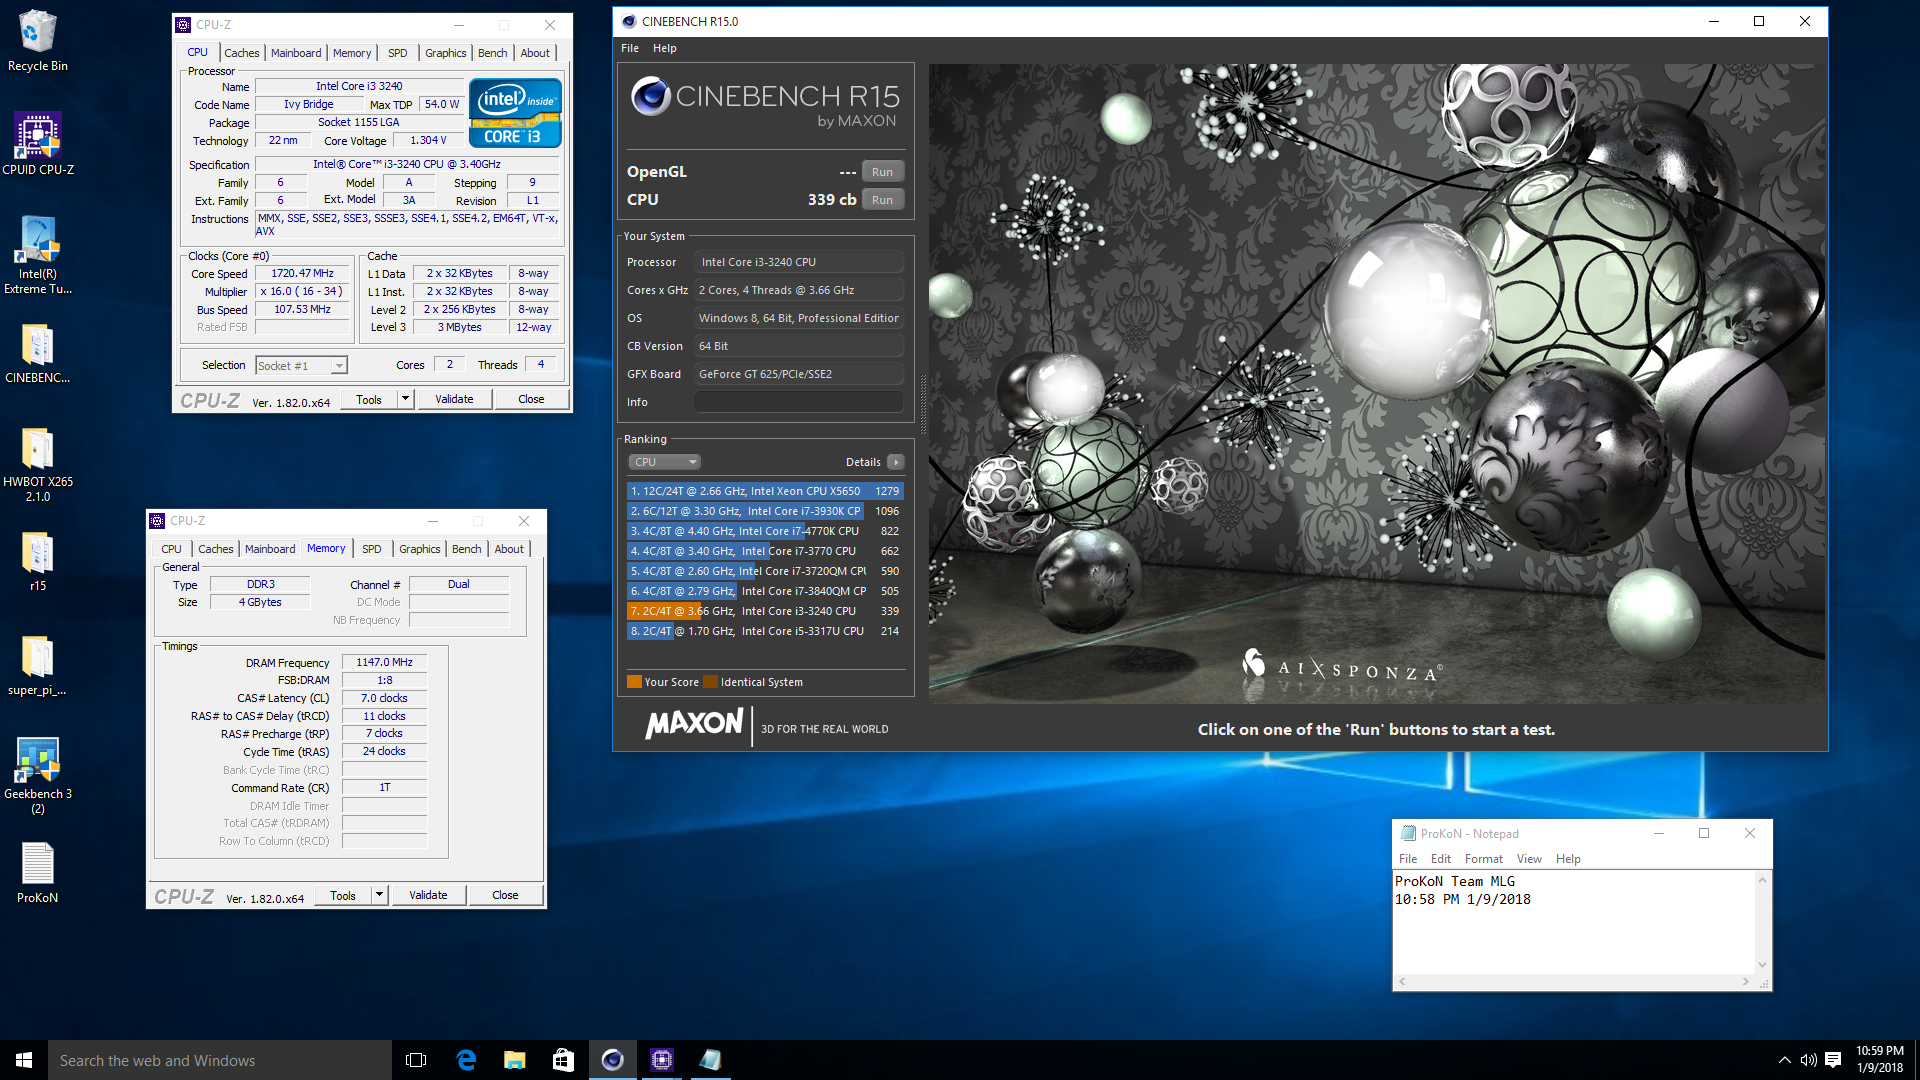Switch to Cinebench on the taskbar
This screenshot has height=1080, width=1920.
click(612, 1060)
